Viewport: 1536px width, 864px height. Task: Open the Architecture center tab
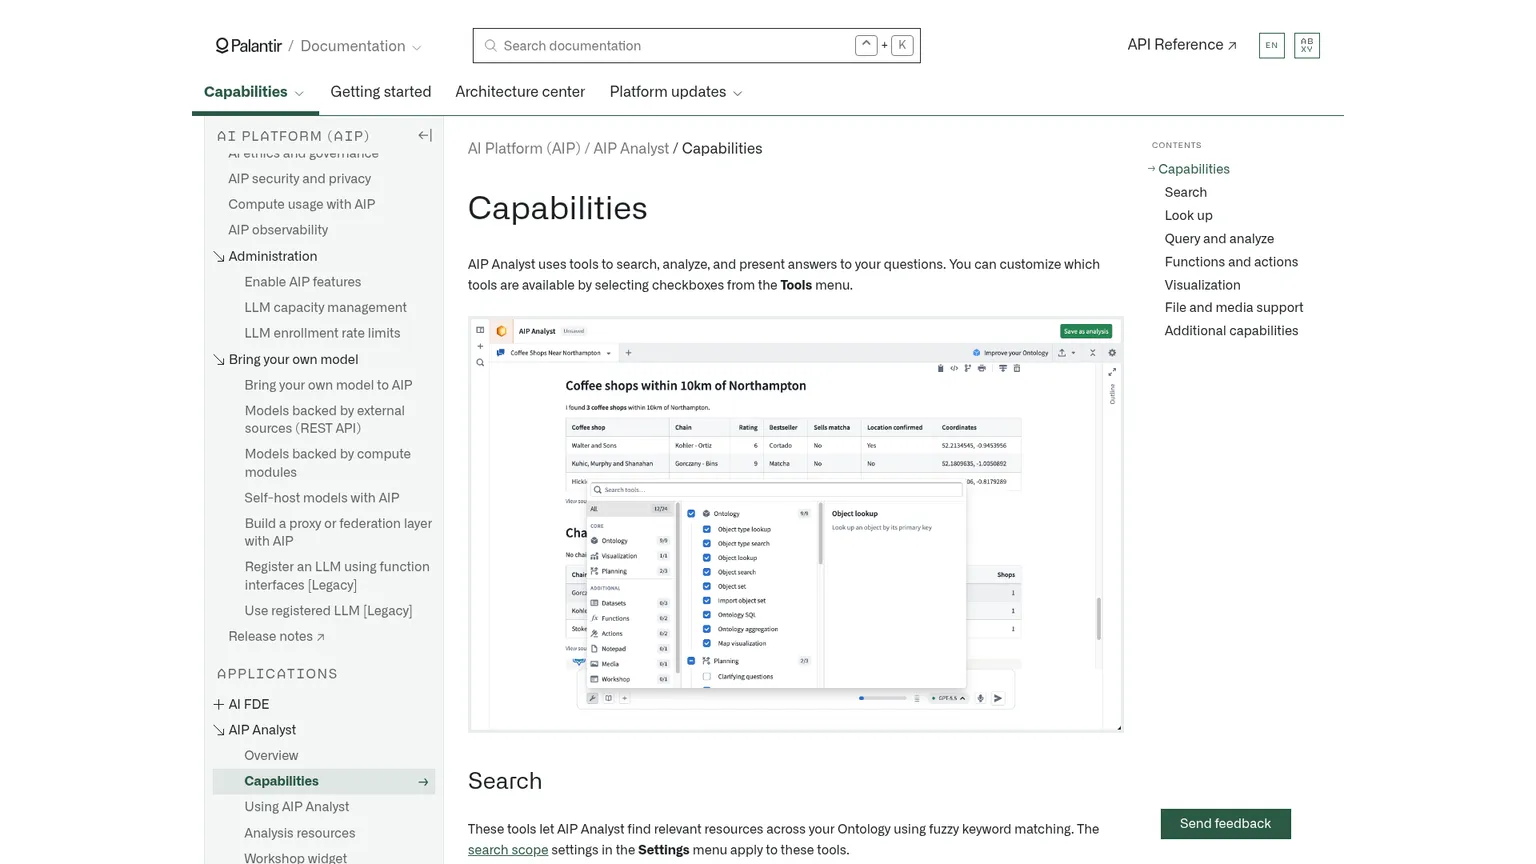click(520, 92)
